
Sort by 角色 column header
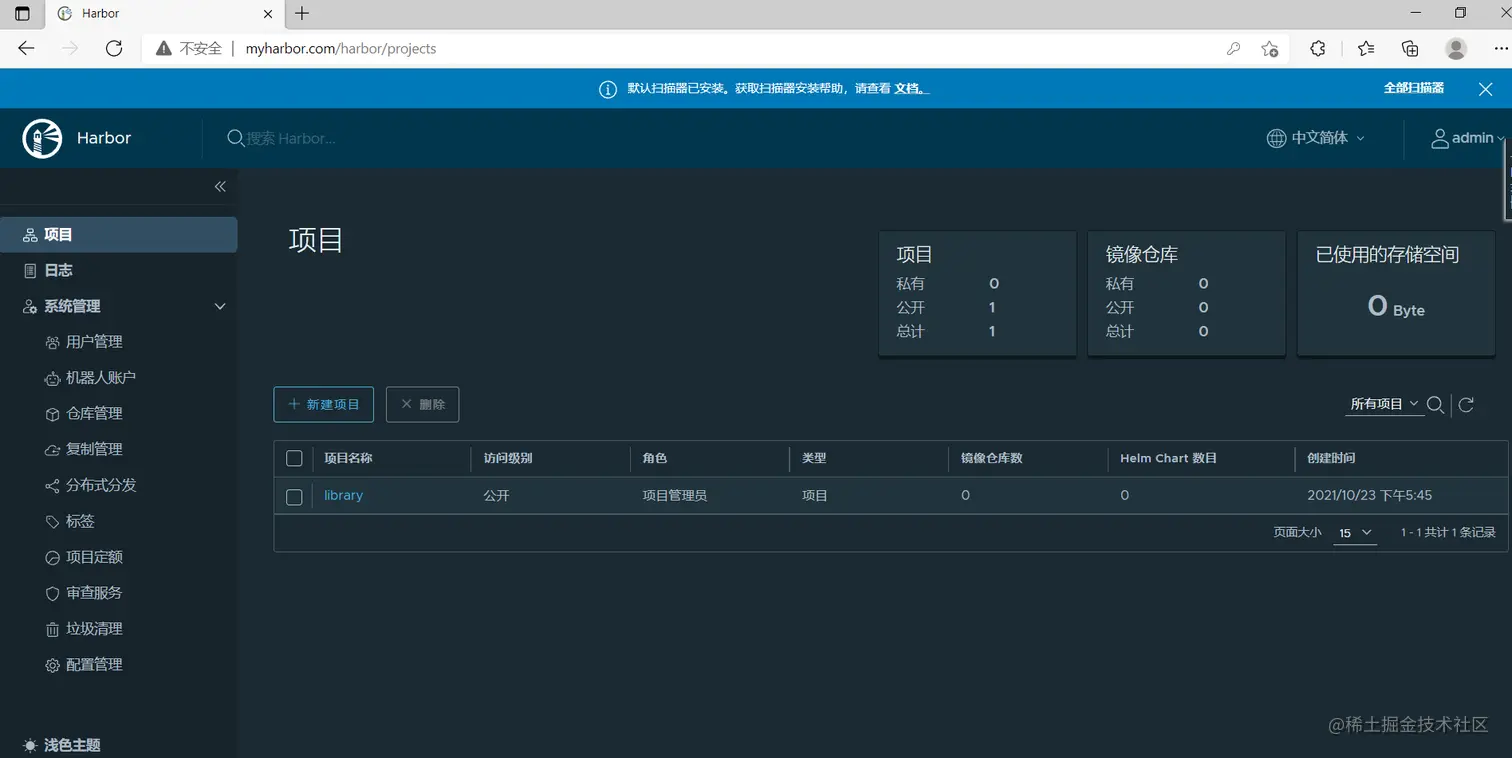pos(654,458)
